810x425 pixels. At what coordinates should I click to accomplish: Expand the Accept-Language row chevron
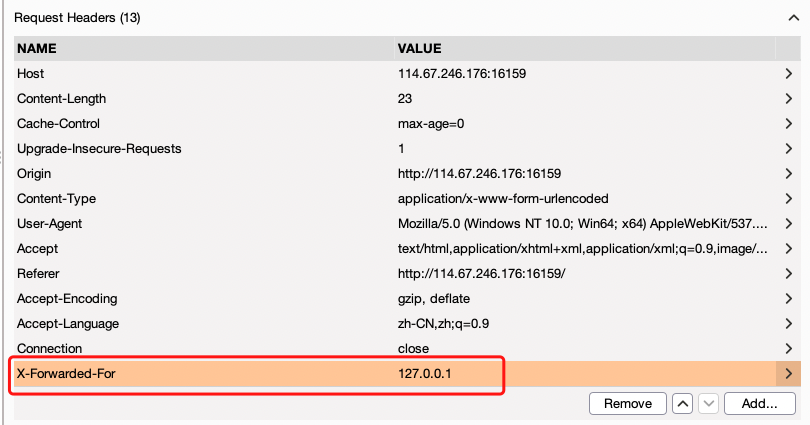788,324
